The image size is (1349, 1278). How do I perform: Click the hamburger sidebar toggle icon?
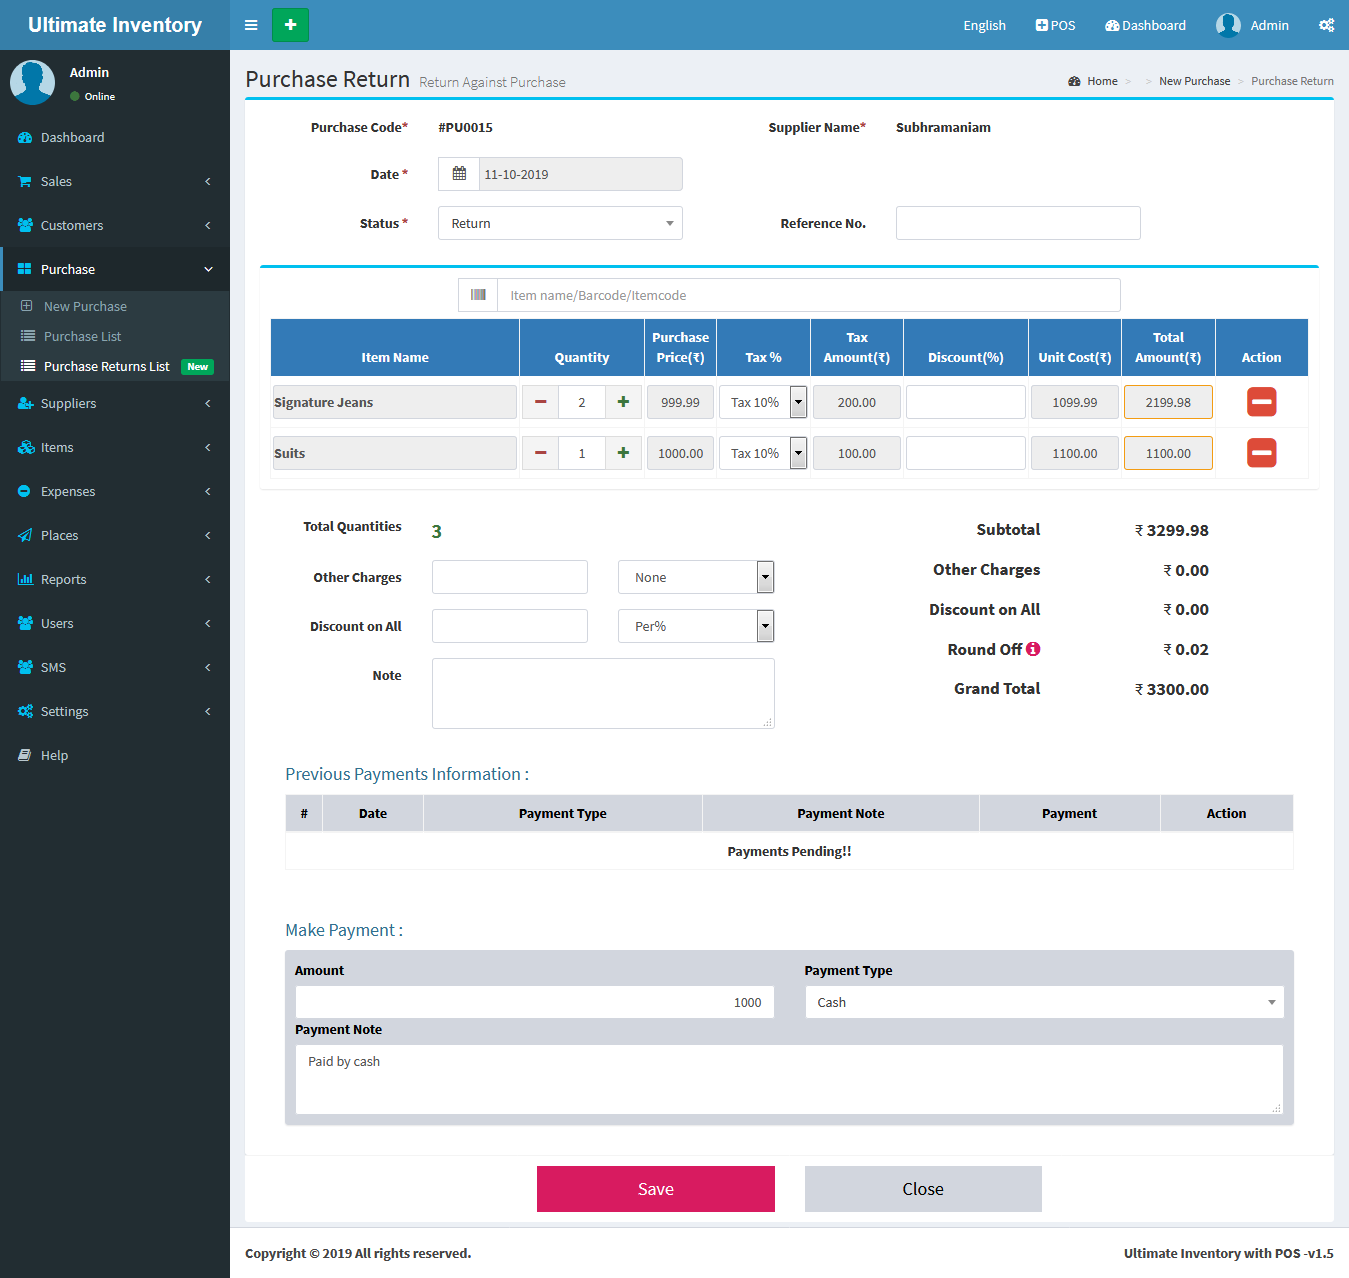pyautogui.click(x=251, y=25)
